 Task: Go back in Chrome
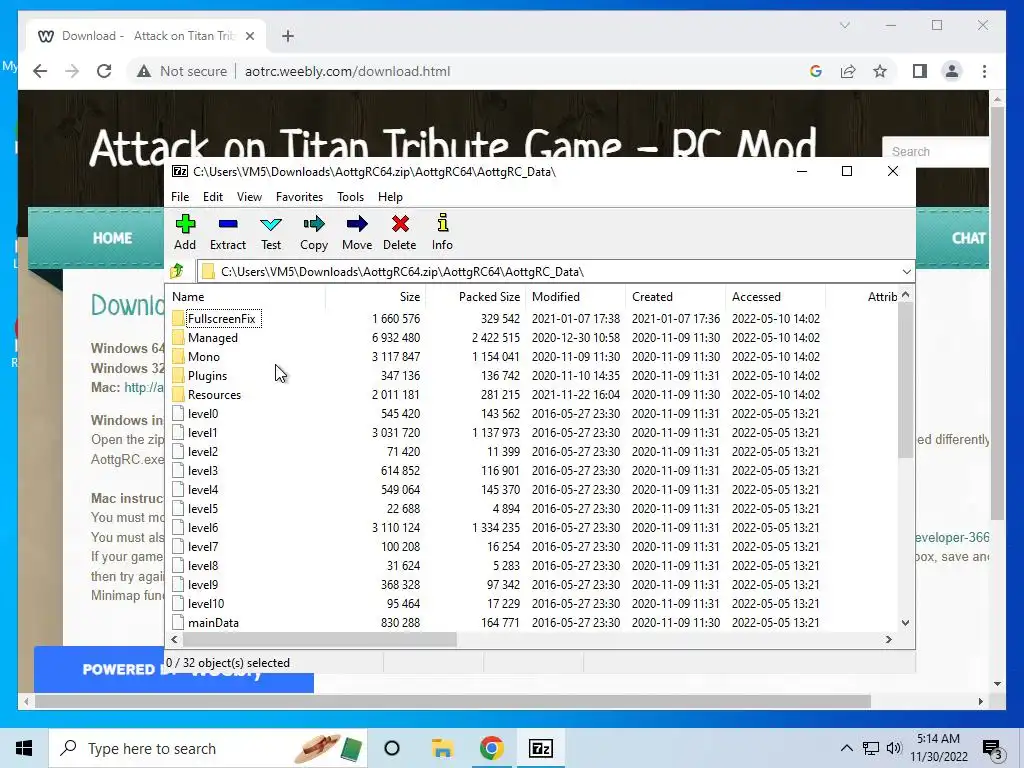[40, 71]
